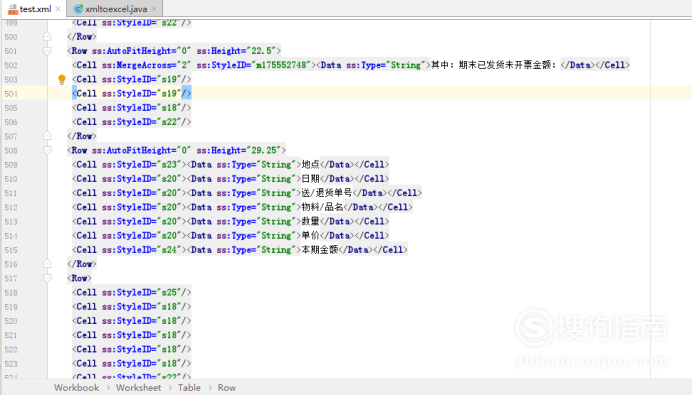
Task: Click line number 520 in the gutter
Action: [11, 321]
